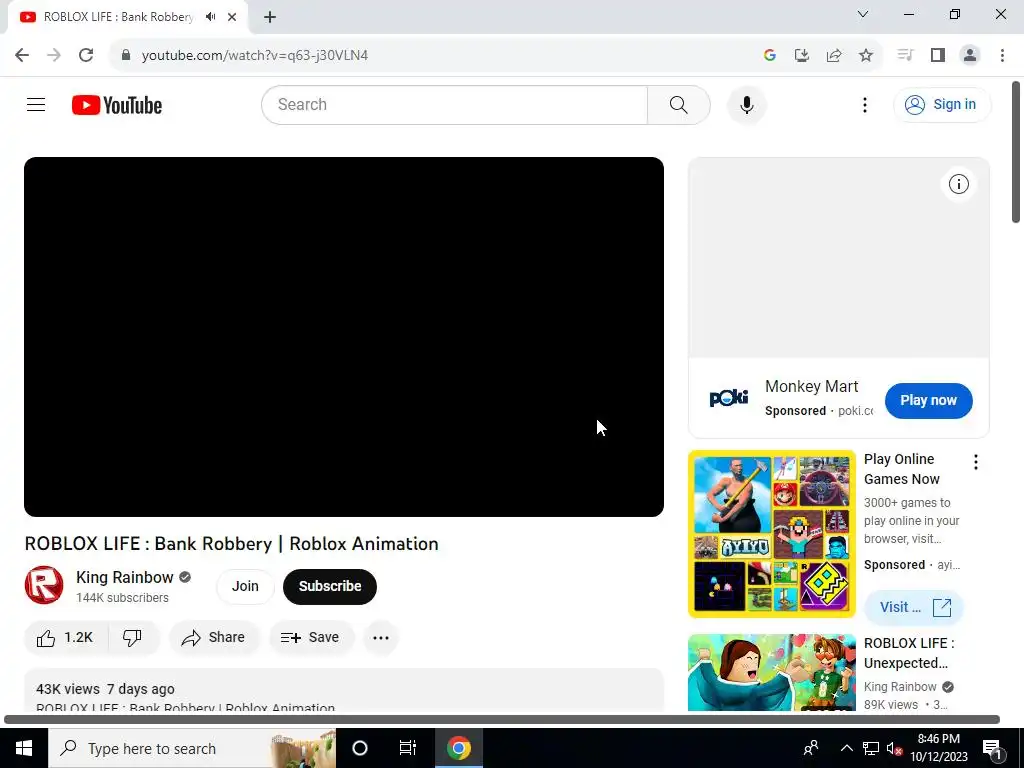1024x768 pixels.
Task: Mute tab via speaker icon
Action: (x=210, y=17)
